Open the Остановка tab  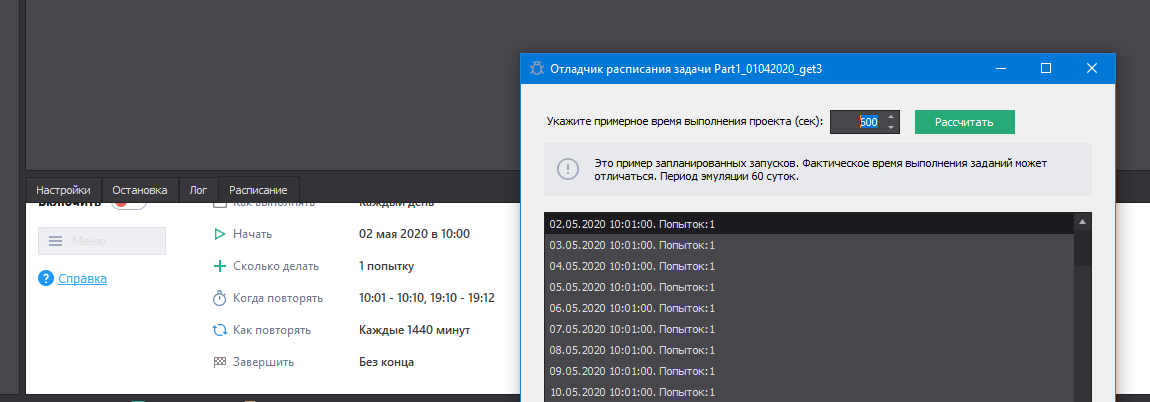point(140,190)
